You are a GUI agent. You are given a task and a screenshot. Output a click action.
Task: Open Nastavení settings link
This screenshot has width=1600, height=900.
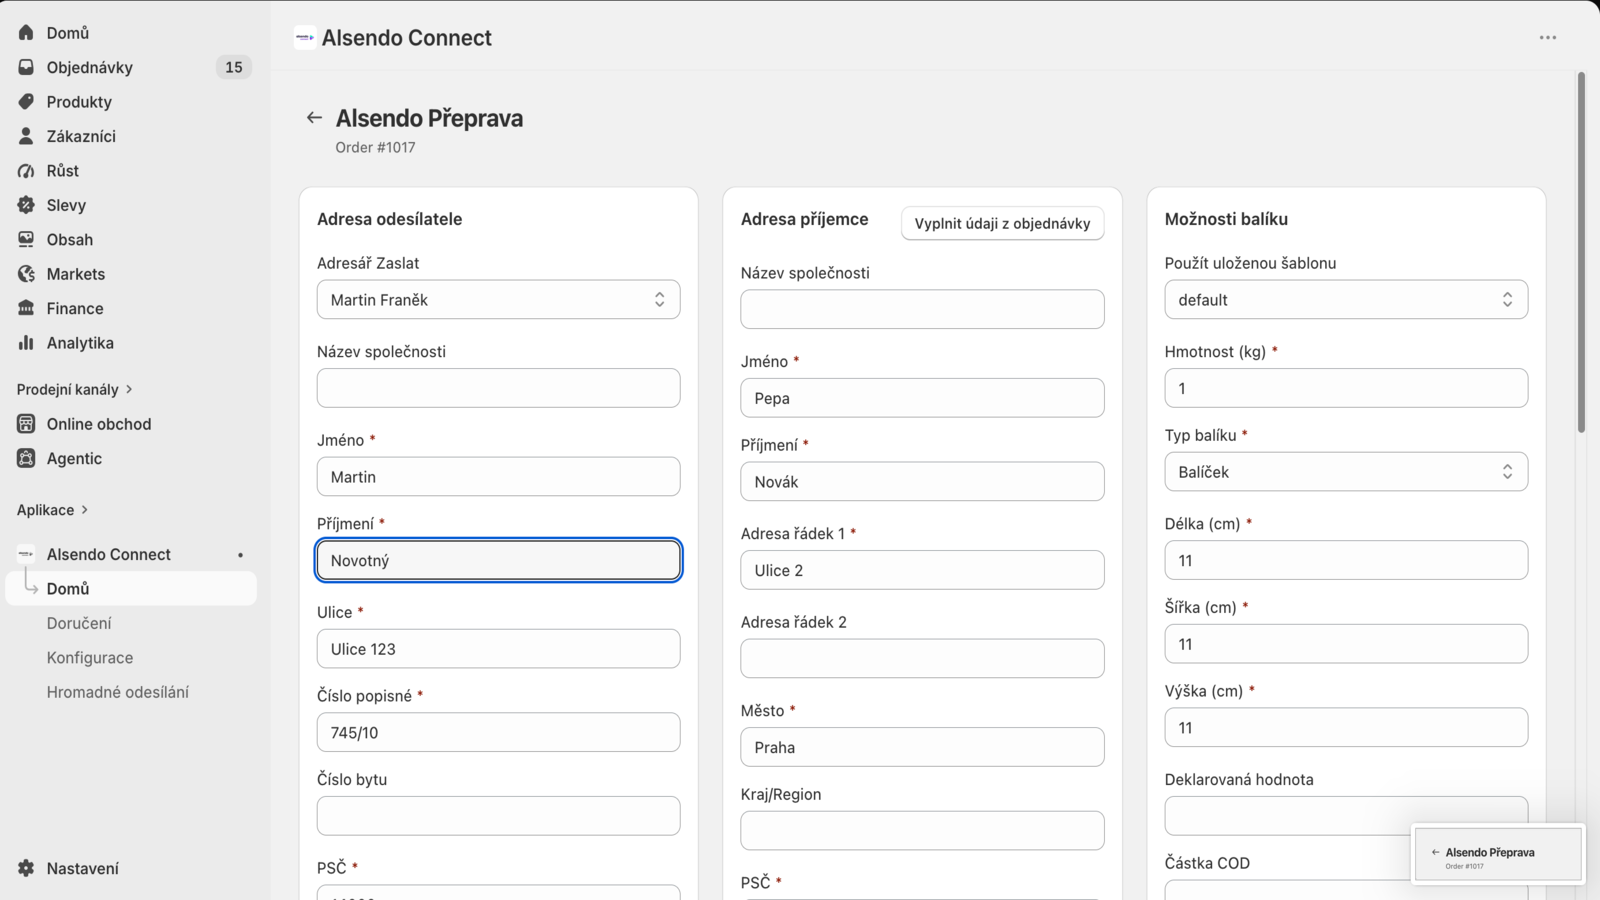(x=83, y=869)
